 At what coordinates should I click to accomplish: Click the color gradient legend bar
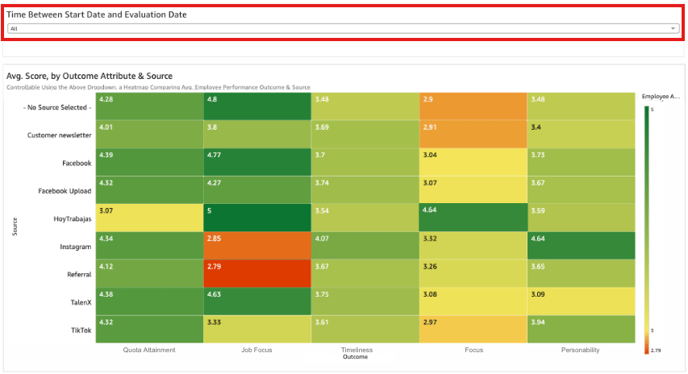(x=646, y=230)
